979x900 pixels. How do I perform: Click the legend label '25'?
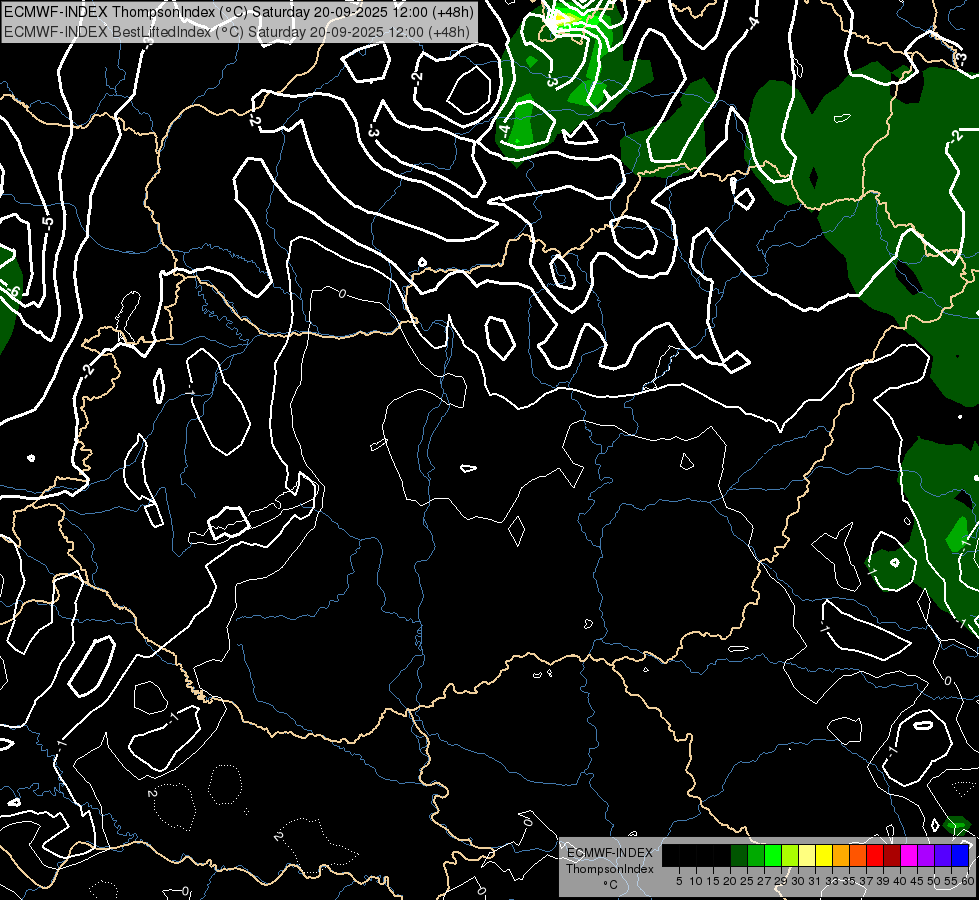point(747,881)
